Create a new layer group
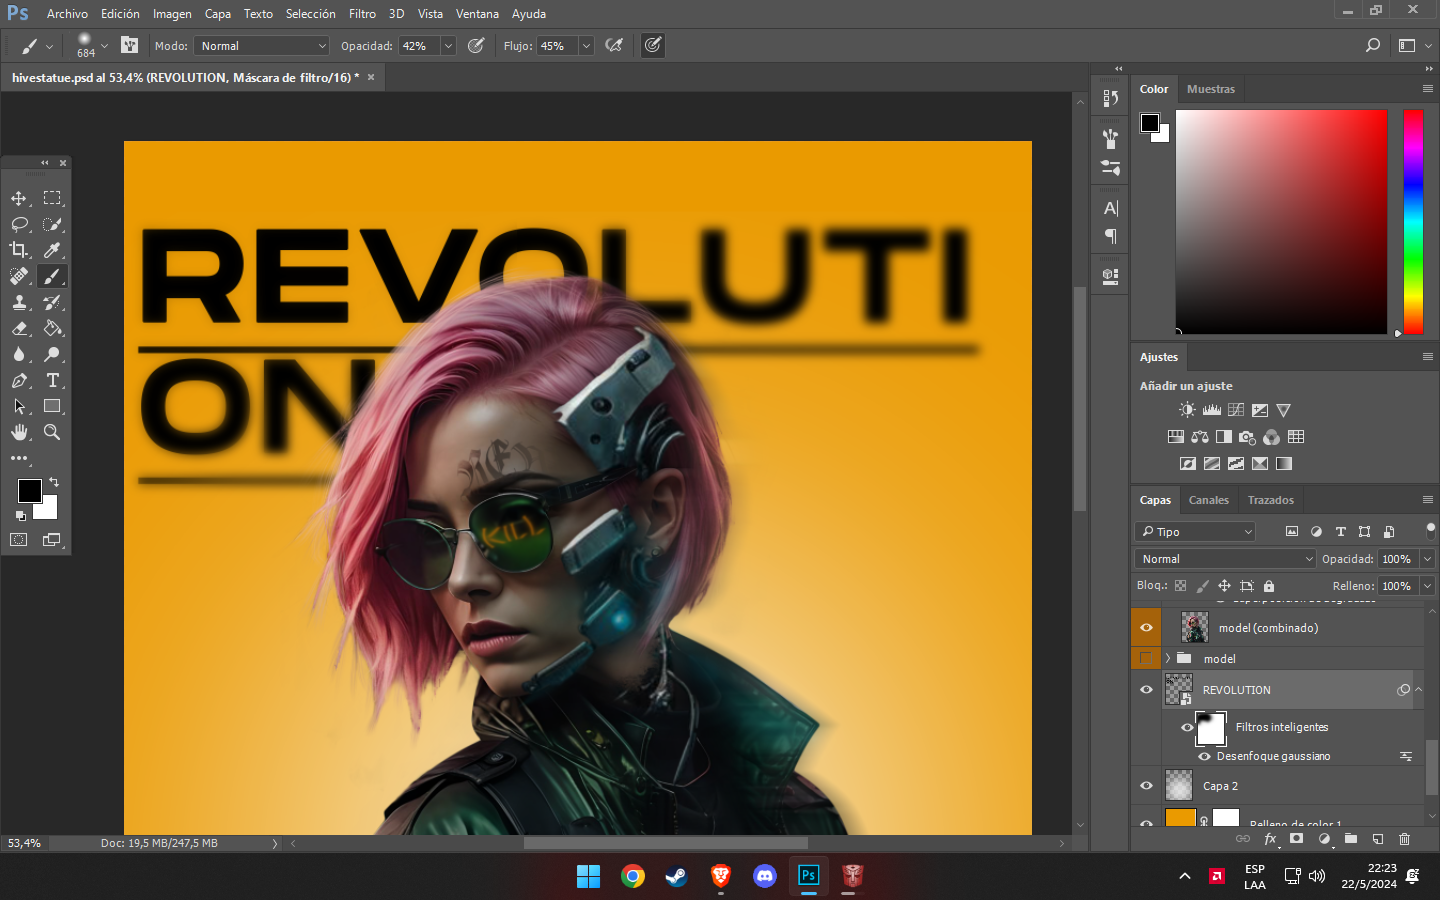Image resolution: width=1440 pixels, height=900 pixels. tap(1351, 839)
